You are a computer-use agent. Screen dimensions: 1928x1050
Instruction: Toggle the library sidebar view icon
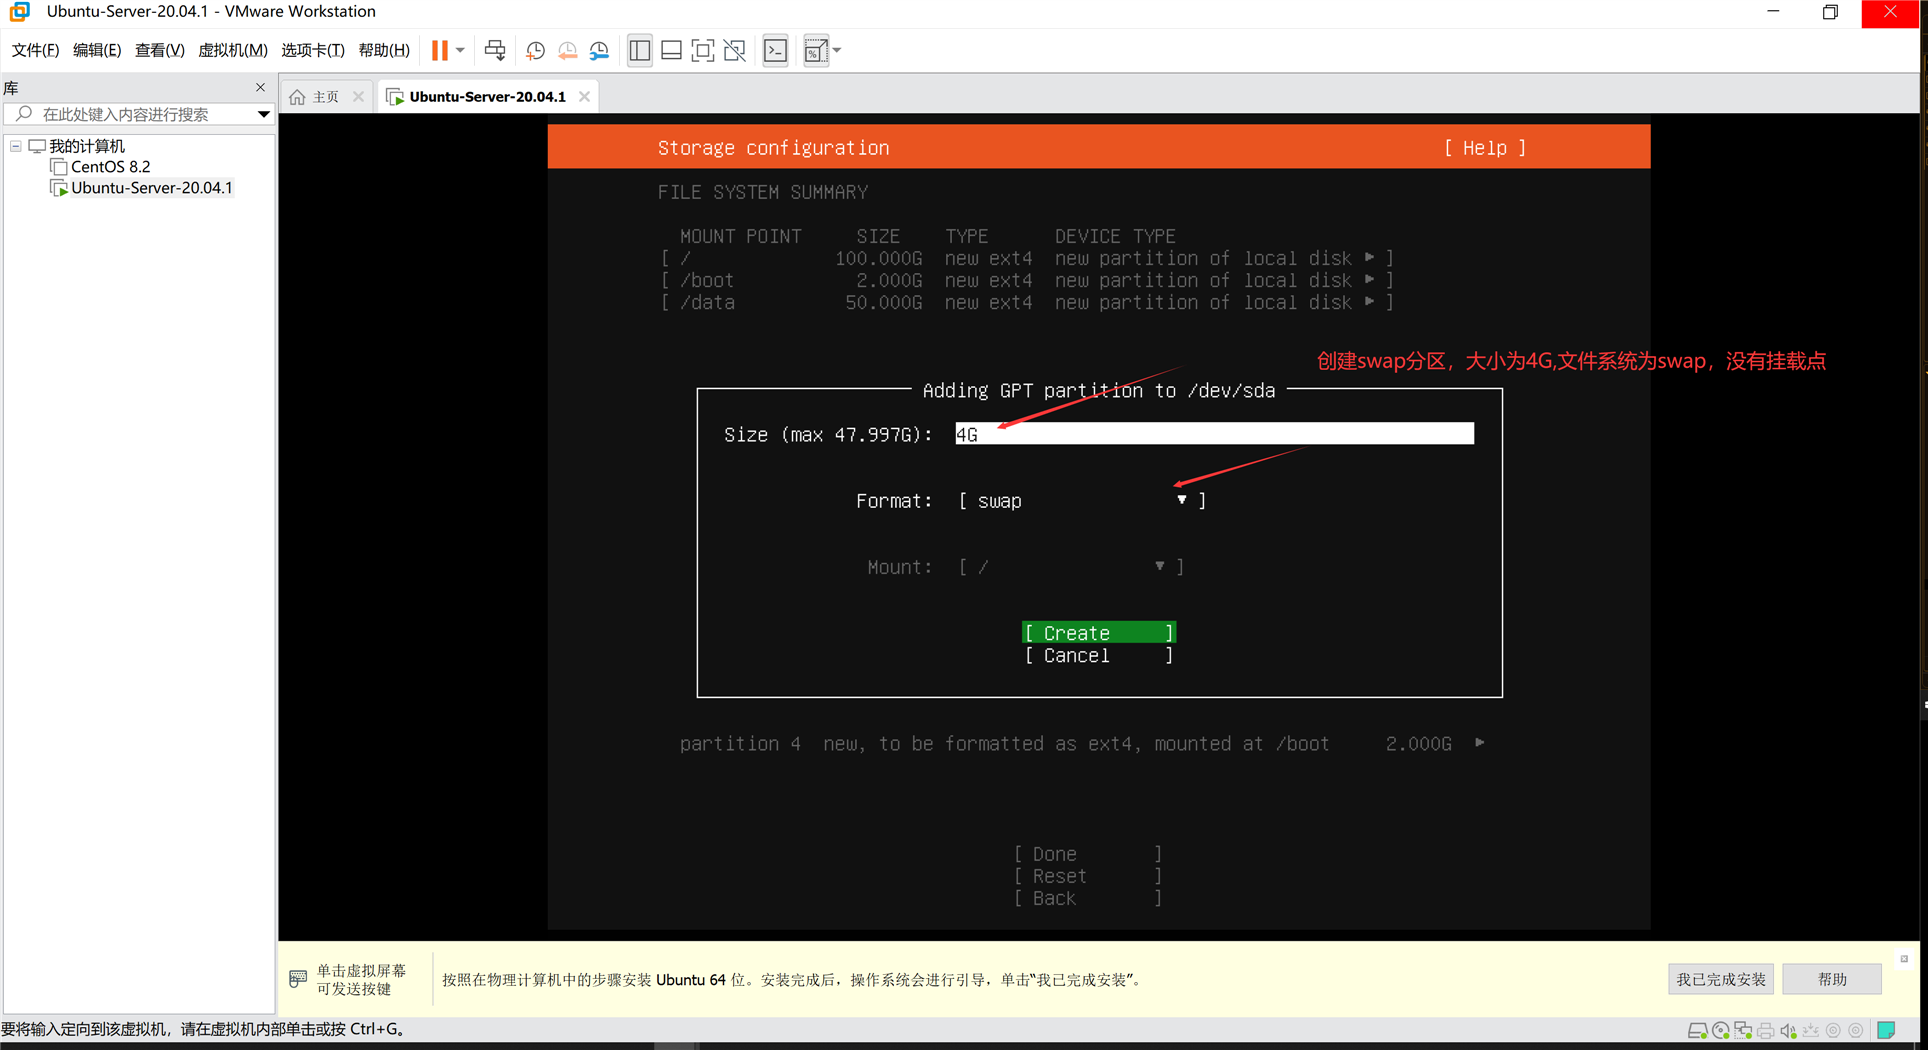pyautogui.click(x=640, y=50)
